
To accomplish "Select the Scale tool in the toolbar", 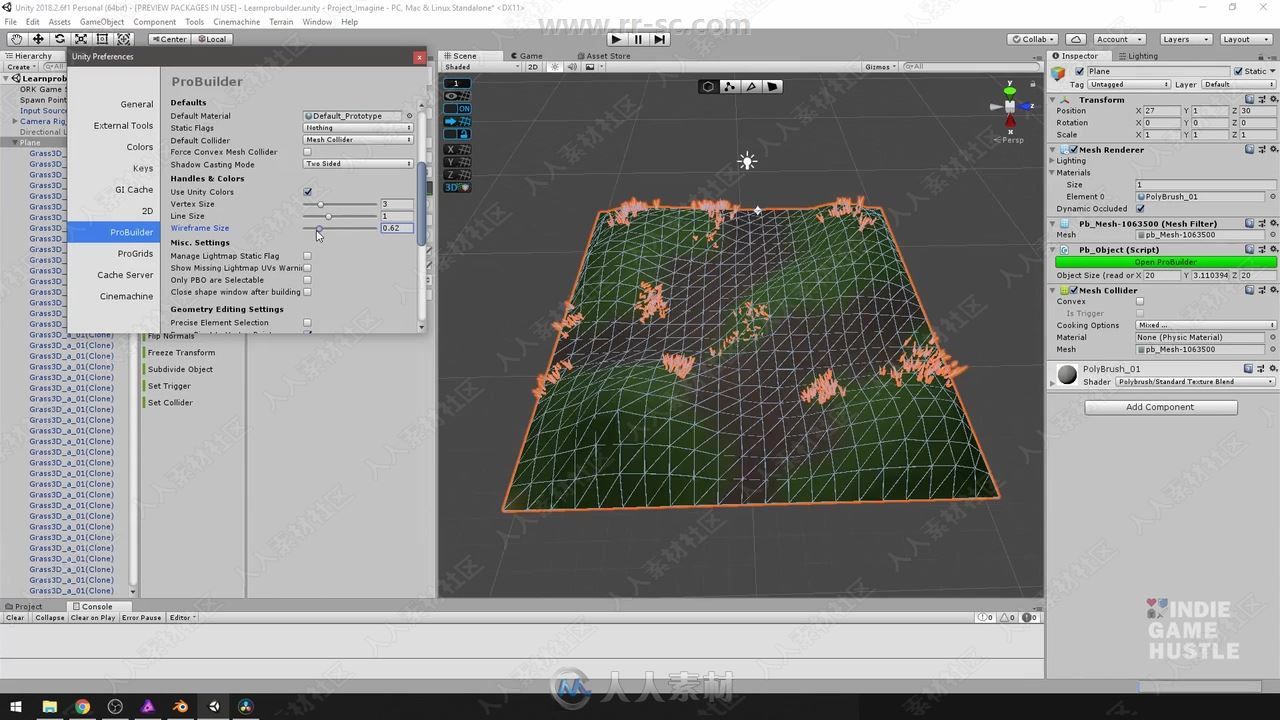I will tap(81, 39).
